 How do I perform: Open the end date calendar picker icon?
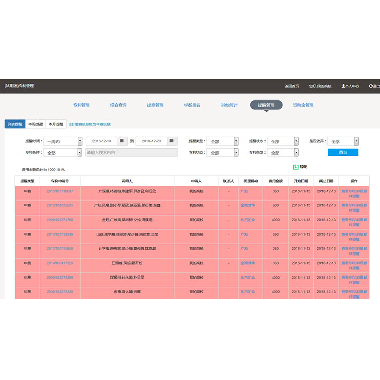(x=172, y=141)
